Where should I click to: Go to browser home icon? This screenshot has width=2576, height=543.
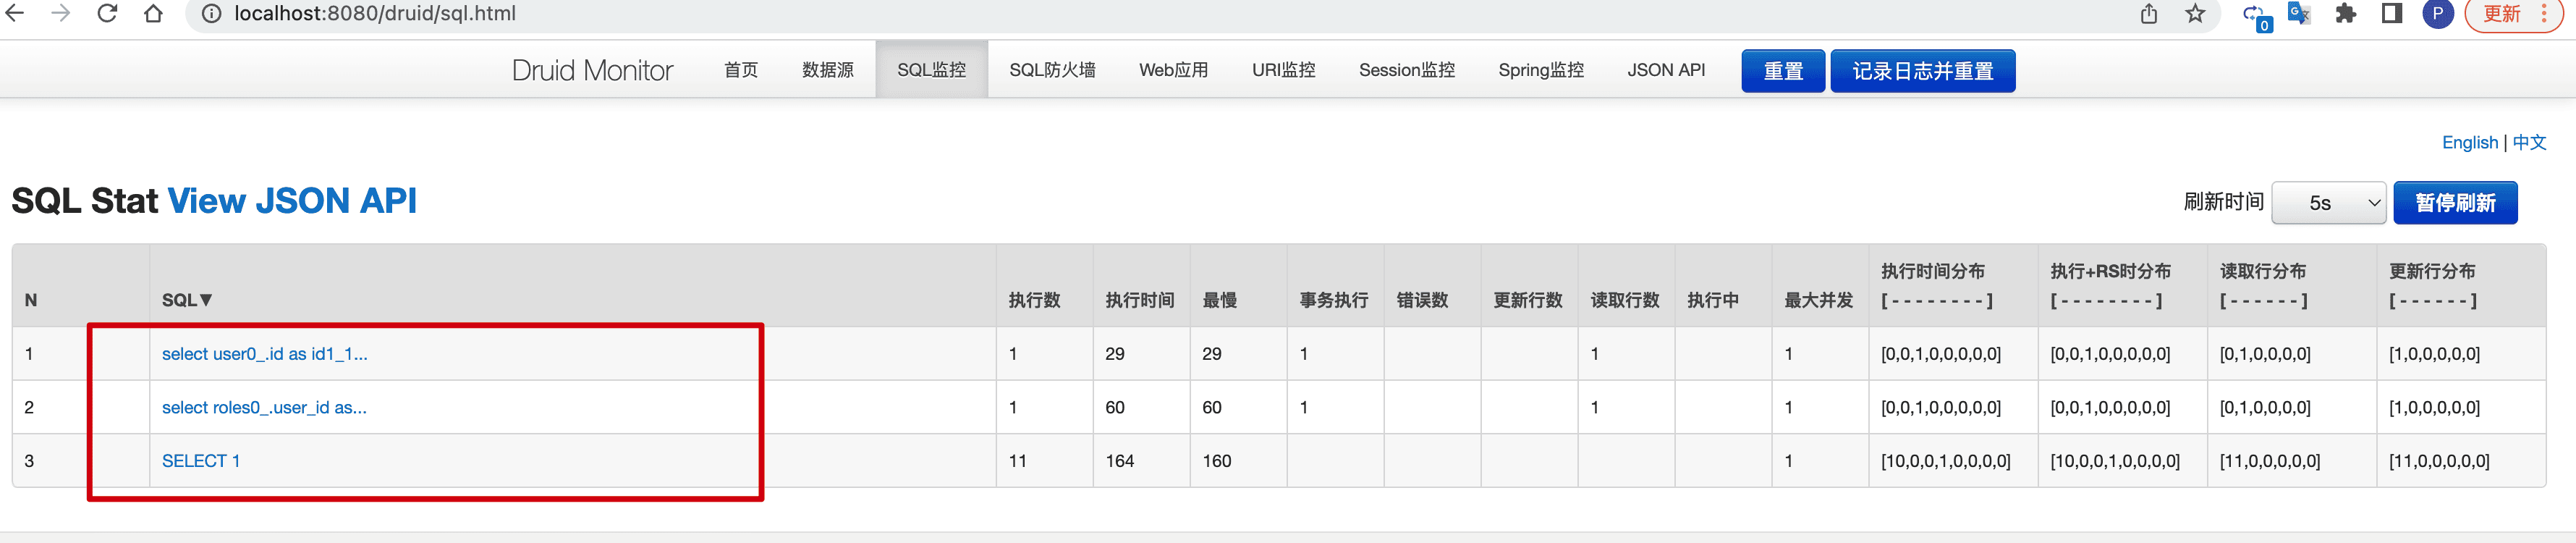tap(153, 14)
